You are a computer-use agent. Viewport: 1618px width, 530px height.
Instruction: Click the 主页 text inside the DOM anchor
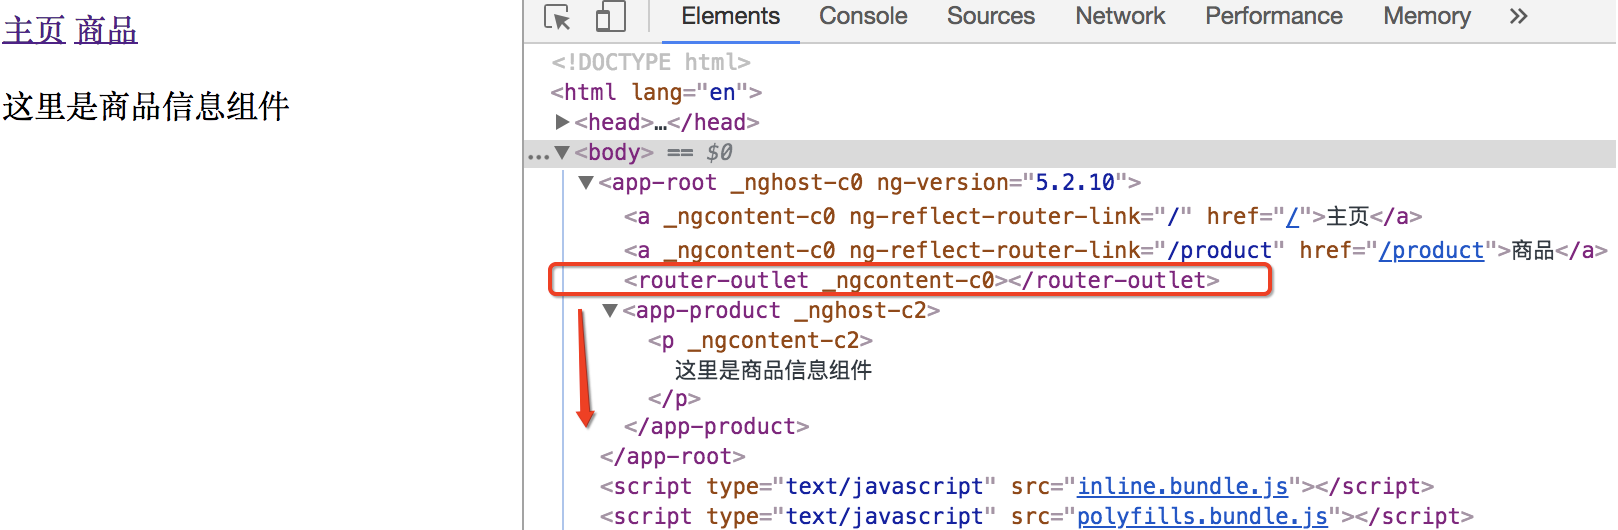click(1347, 217)
